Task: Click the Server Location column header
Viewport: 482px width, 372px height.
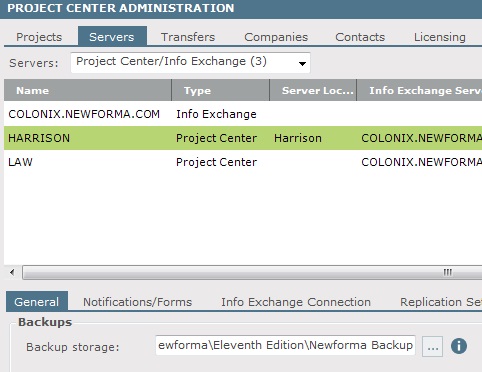Action: click(313, 90)
